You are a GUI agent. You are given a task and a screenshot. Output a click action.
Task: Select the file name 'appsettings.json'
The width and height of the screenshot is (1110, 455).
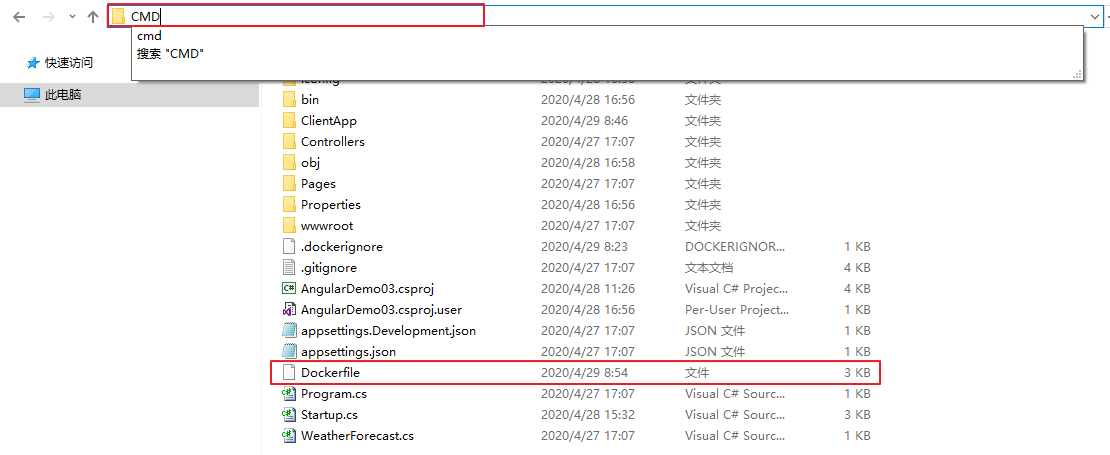pos(348,352)
